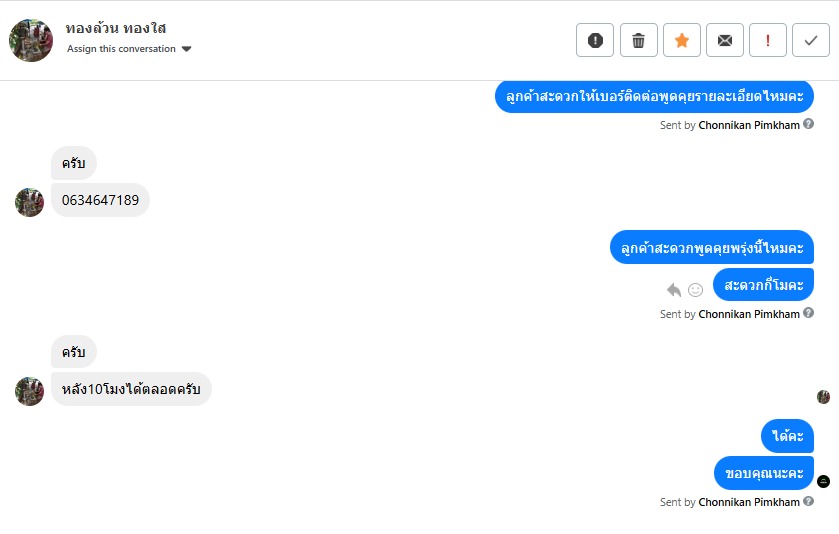Mark conversation unread with envelope icon
839x534 pixels.
pyautogui.click(x=724, y=40)
